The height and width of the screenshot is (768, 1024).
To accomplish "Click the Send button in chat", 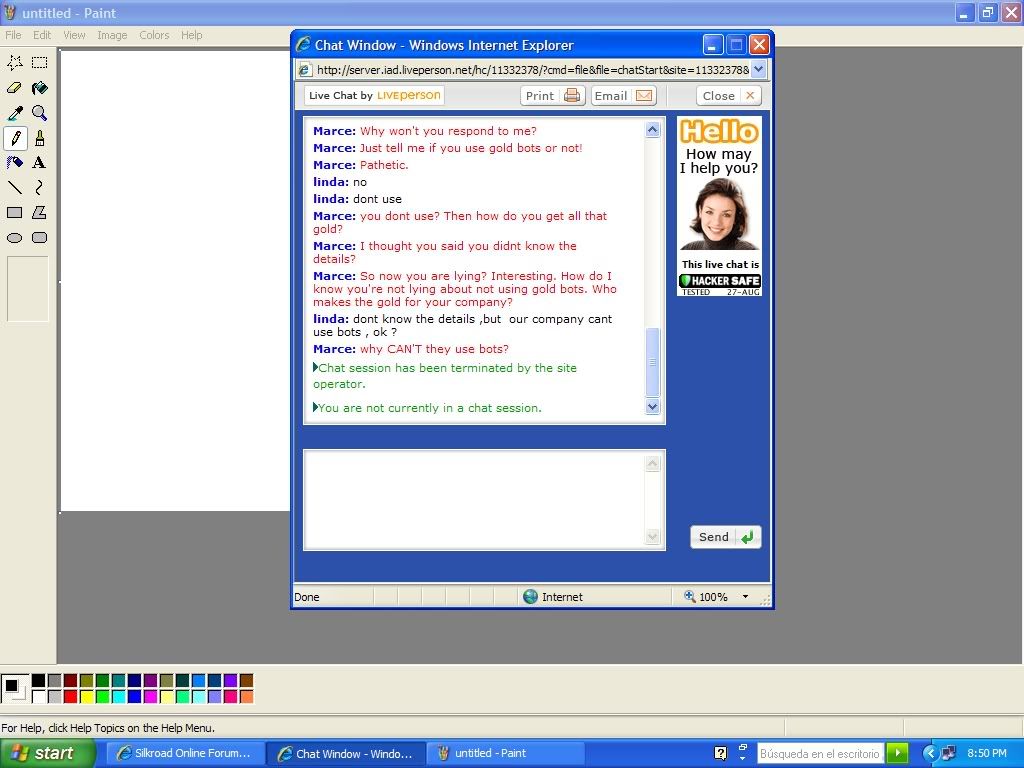I will tap(725, 537).
